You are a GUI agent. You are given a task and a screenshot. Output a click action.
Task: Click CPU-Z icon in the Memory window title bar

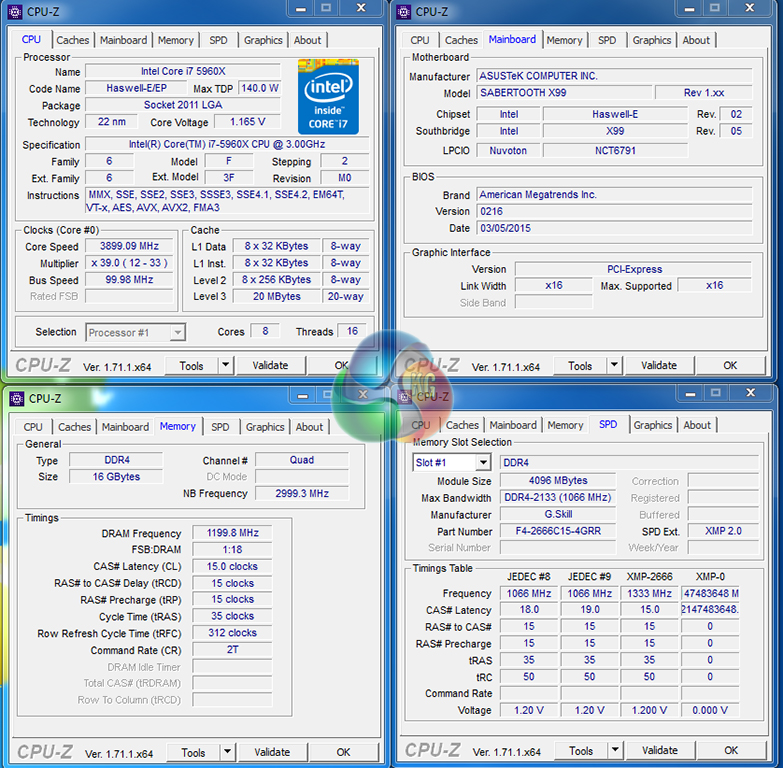tap(17, 398)
